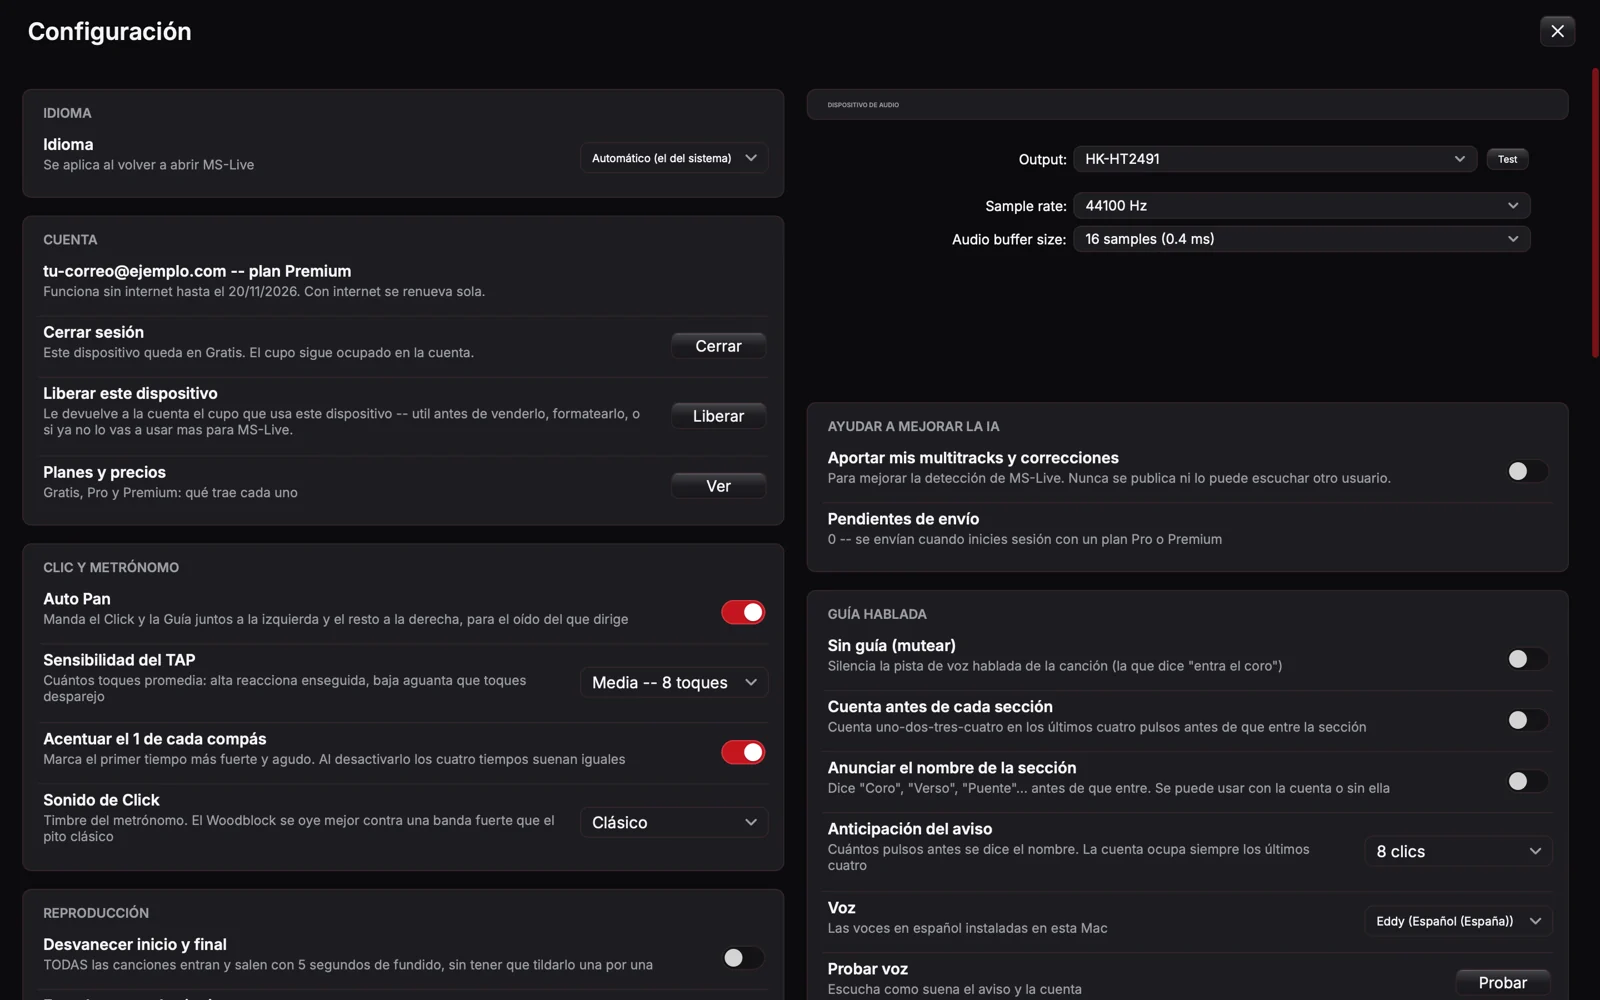Click Liberar to release this device
The height and width of the screenshot is (1000, 1600).
coord(718,416)
